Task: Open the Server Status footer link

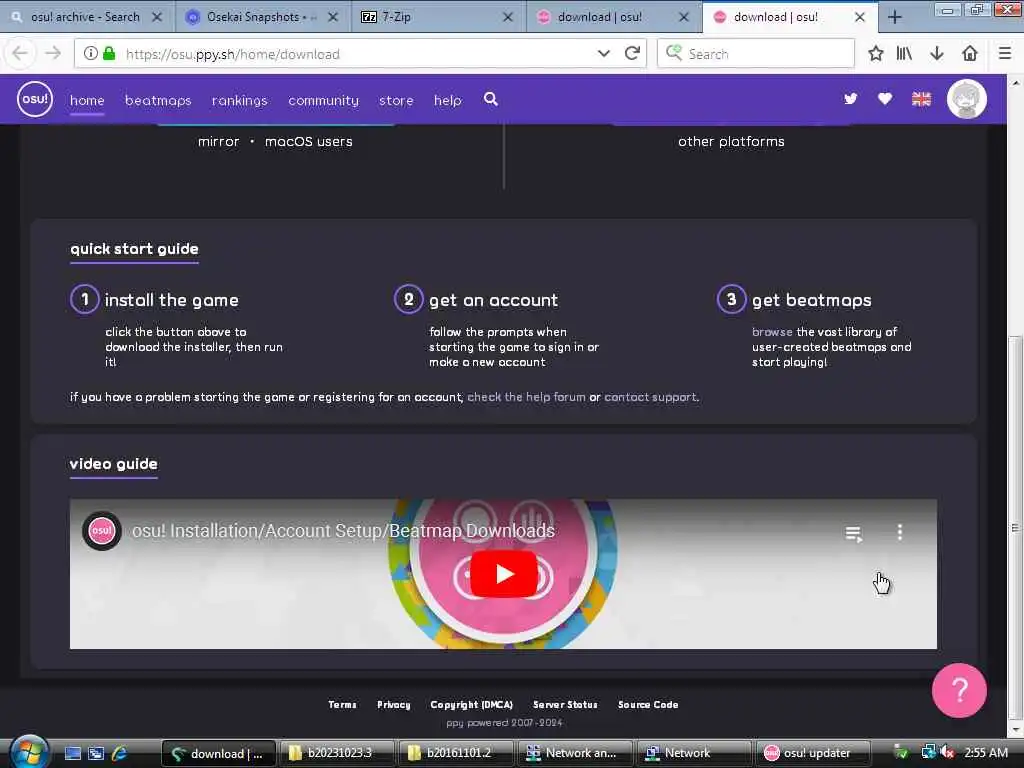Action: 566,705
